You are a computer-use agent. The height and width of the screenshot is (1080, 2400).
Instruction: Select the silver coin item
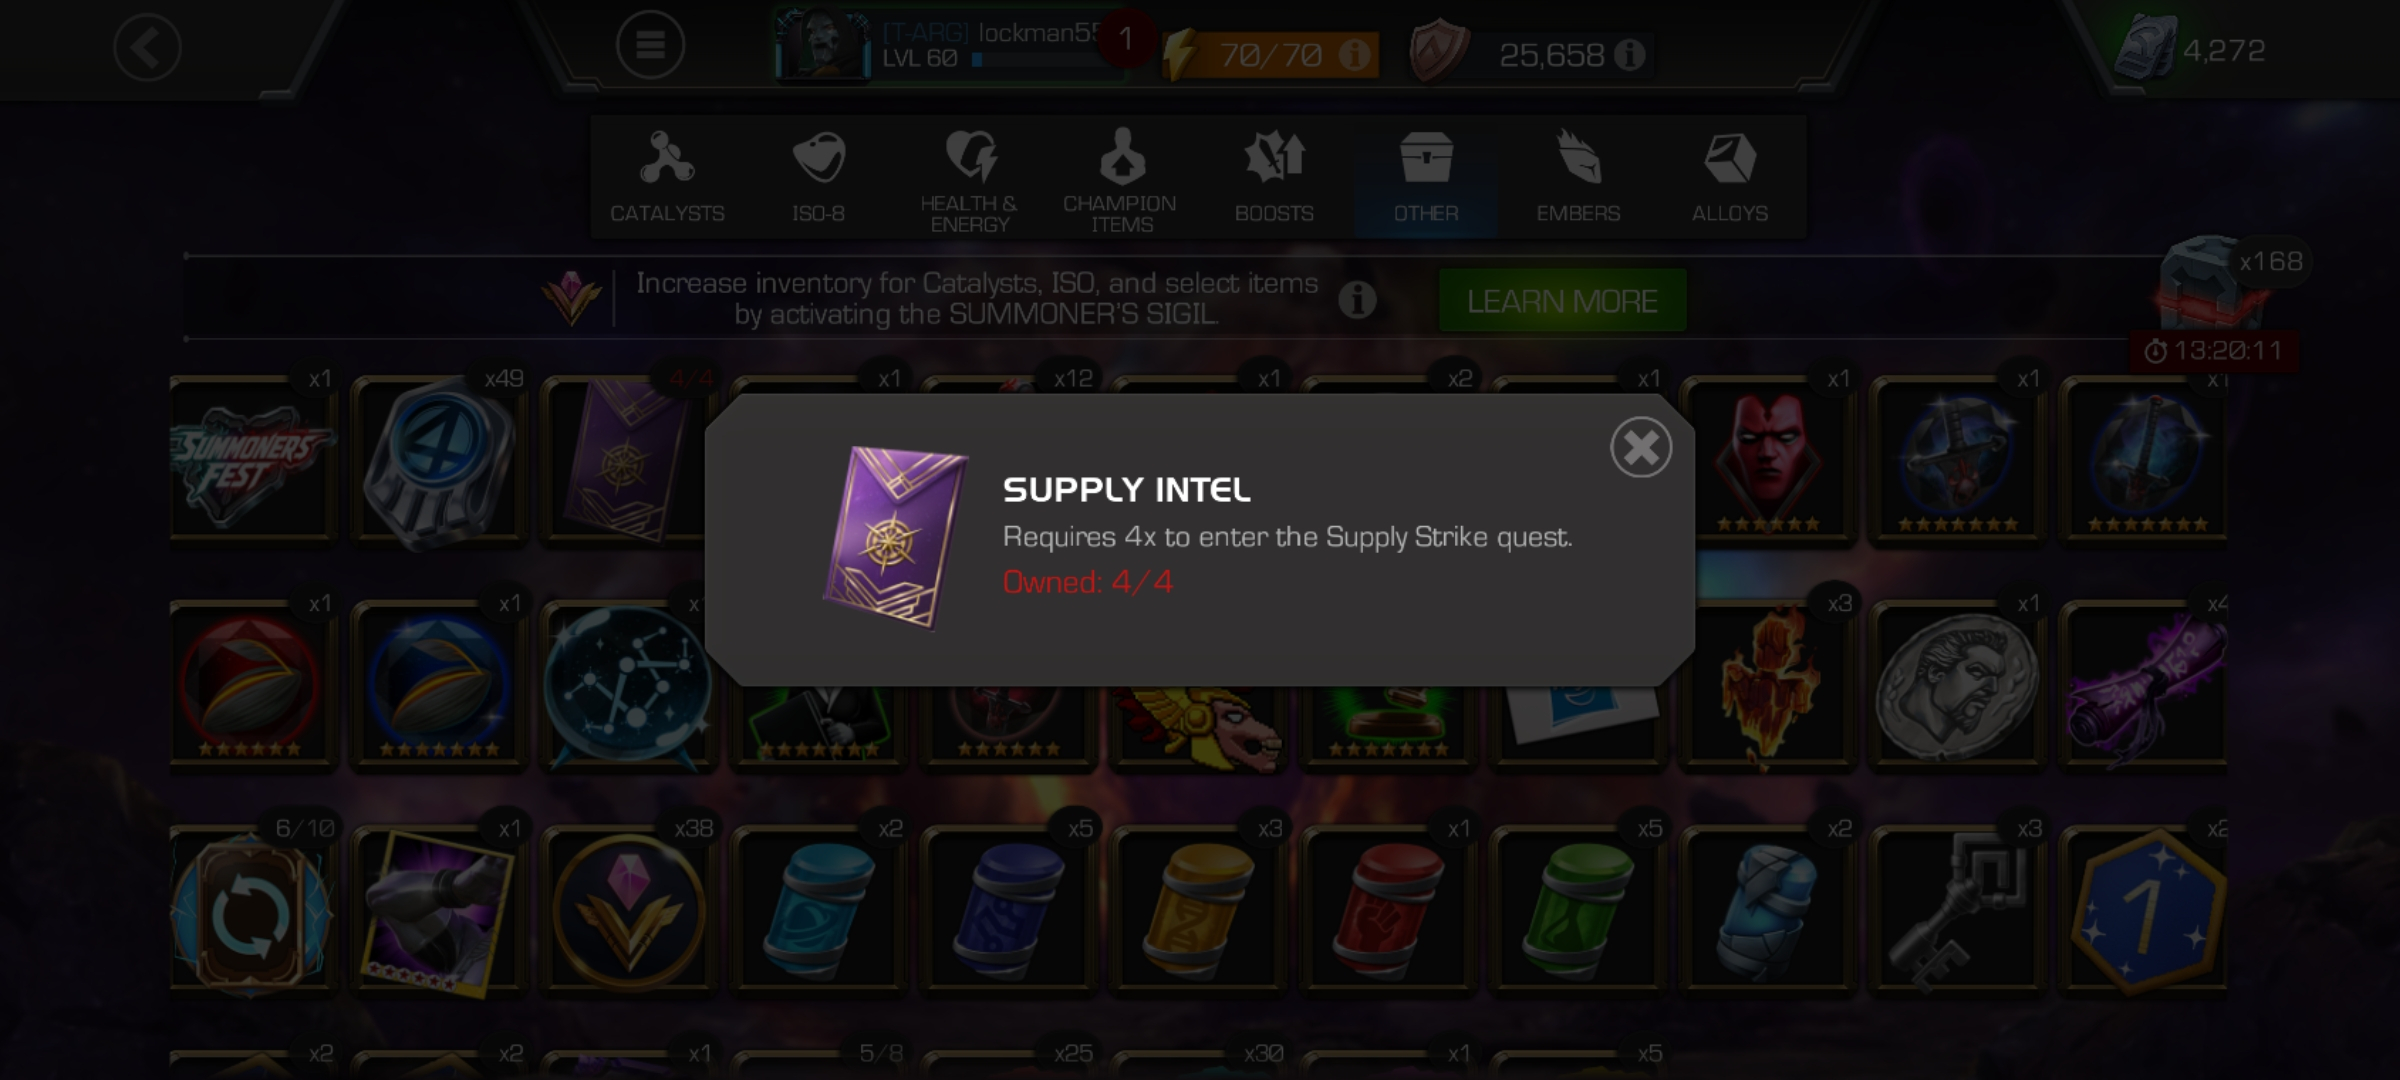(1956, 686)
